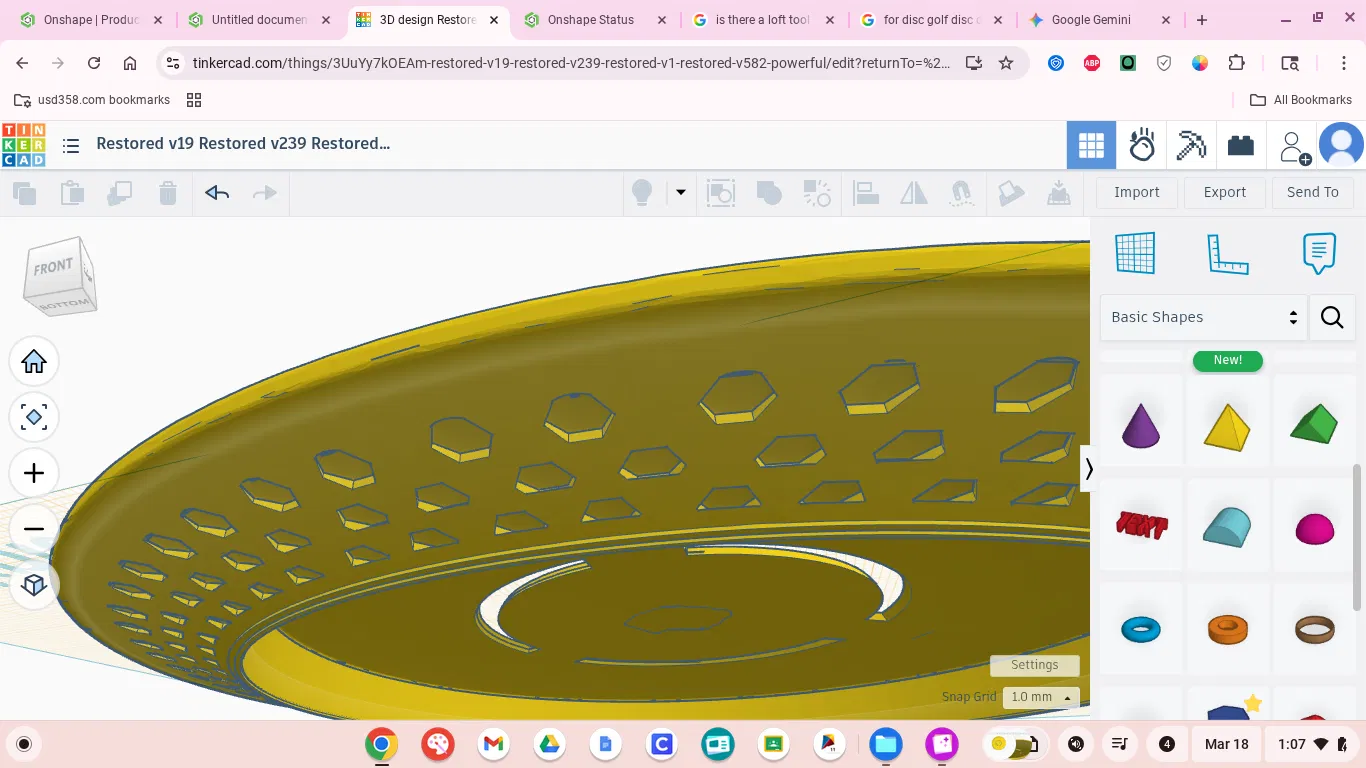Select the Ruler tool
The height and width of the screenshot is (768, 1366).
[1228, 253]
